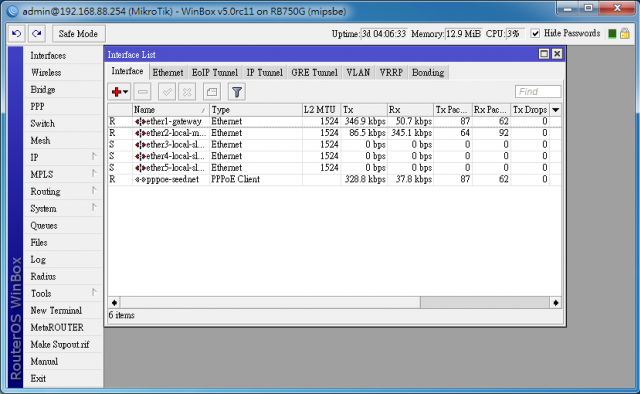Click the Disable X icon
This screenshot has height=394, width=640.
(x=187, y=92)
